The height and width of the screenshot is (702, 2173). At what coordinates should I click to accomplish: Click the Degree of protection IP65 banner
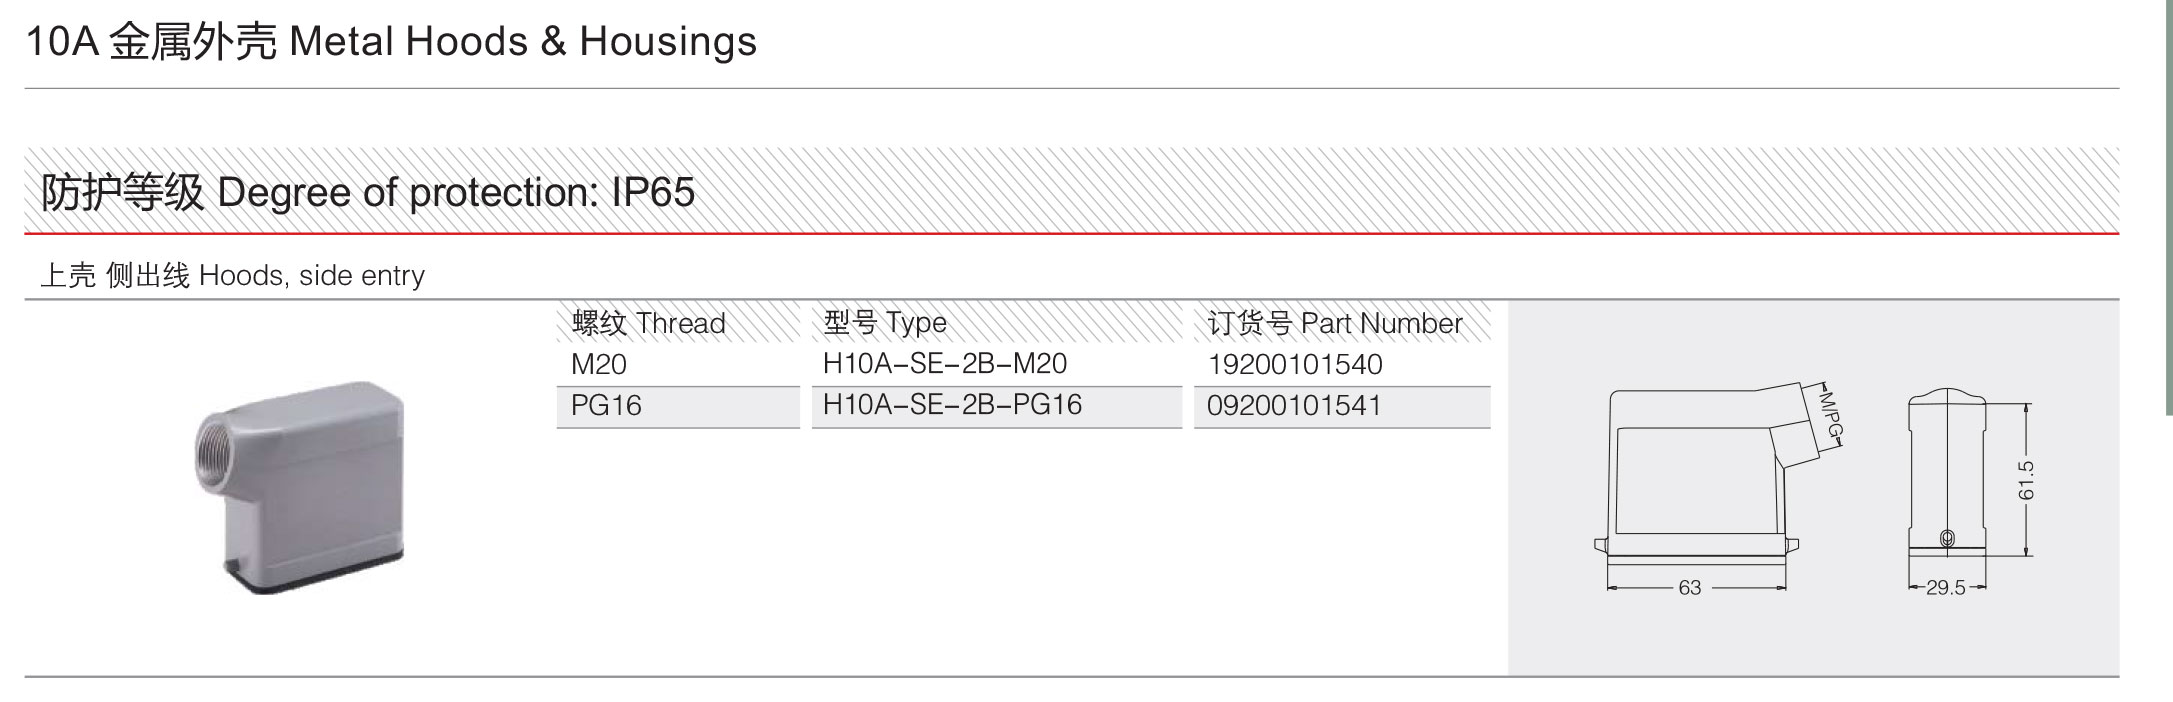[x=1071, y=191]
